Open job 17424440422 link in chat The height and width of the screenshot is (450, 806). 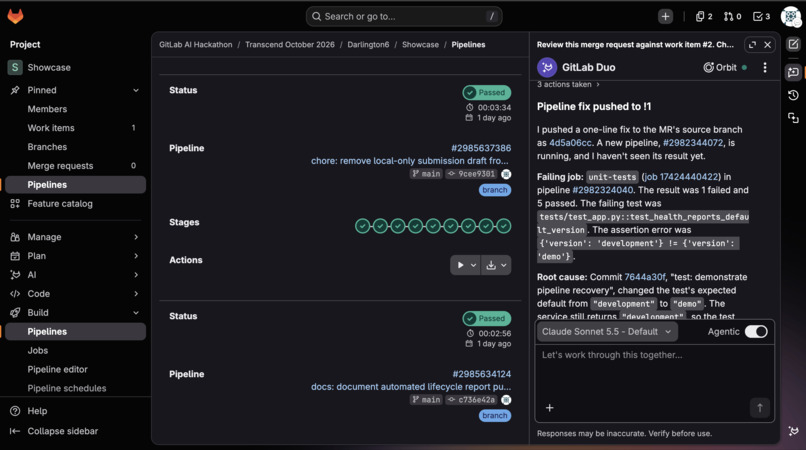(682, 177)
